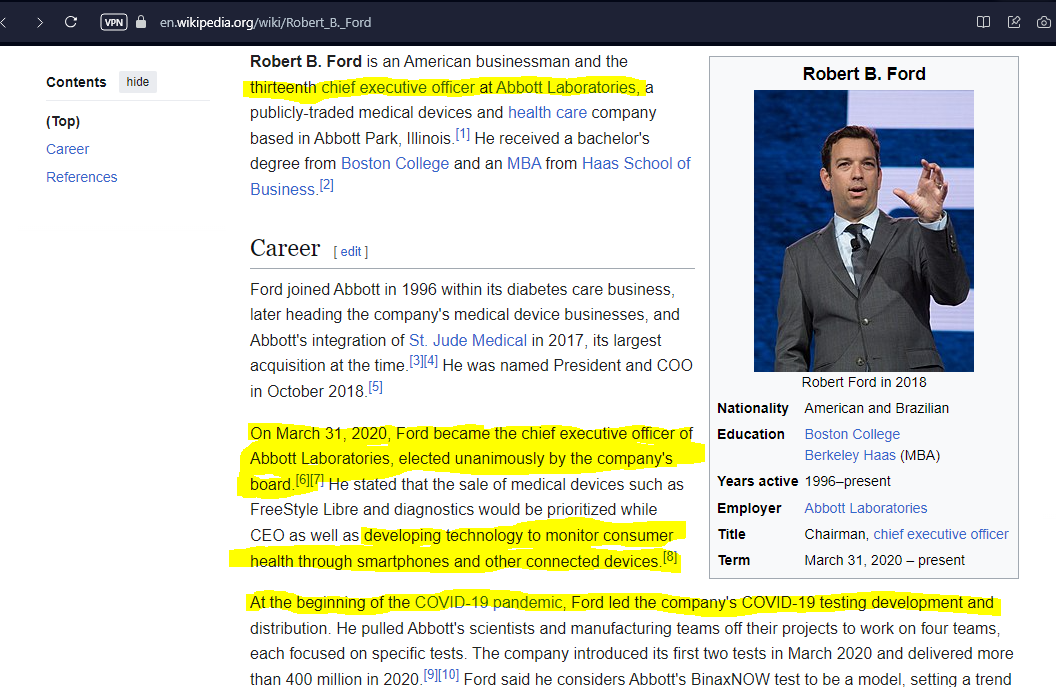Click the edit-note icon in the browser toolbar
This screenshot has width=1056, height=687.
1014,22
